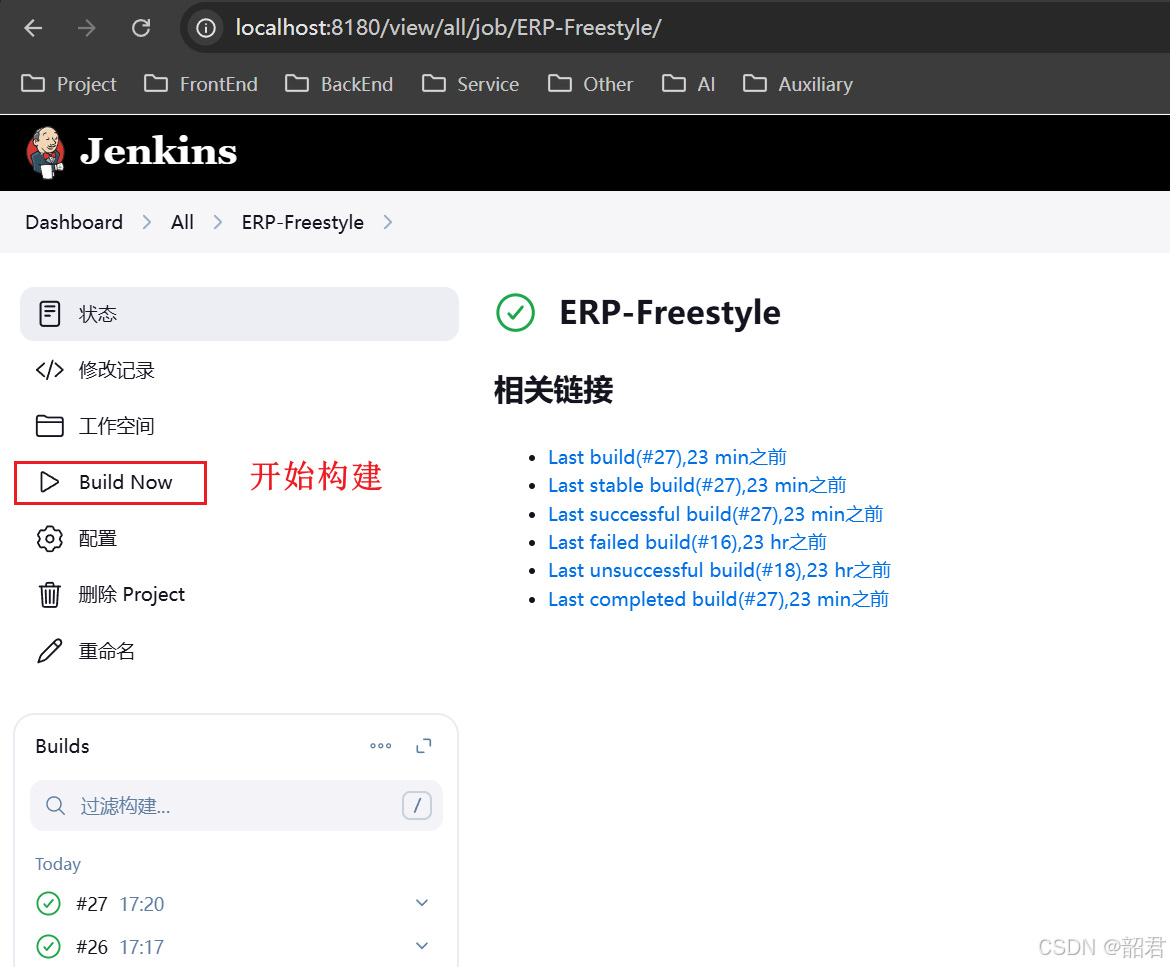Click the Jenkins butler logo
This screenshot has height=967, width=1170.
click(x=46, y=152)
